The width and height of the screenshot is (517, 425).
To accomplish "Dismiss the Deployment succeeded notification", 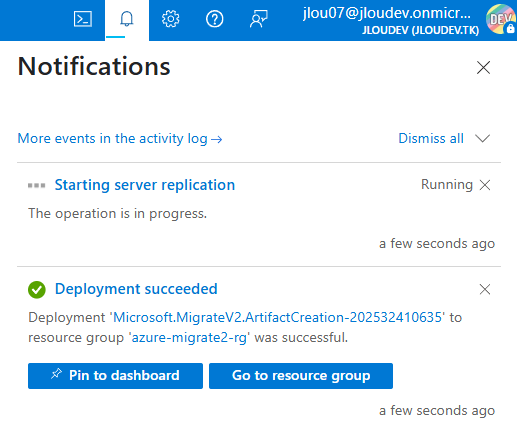I will [485, 289].
